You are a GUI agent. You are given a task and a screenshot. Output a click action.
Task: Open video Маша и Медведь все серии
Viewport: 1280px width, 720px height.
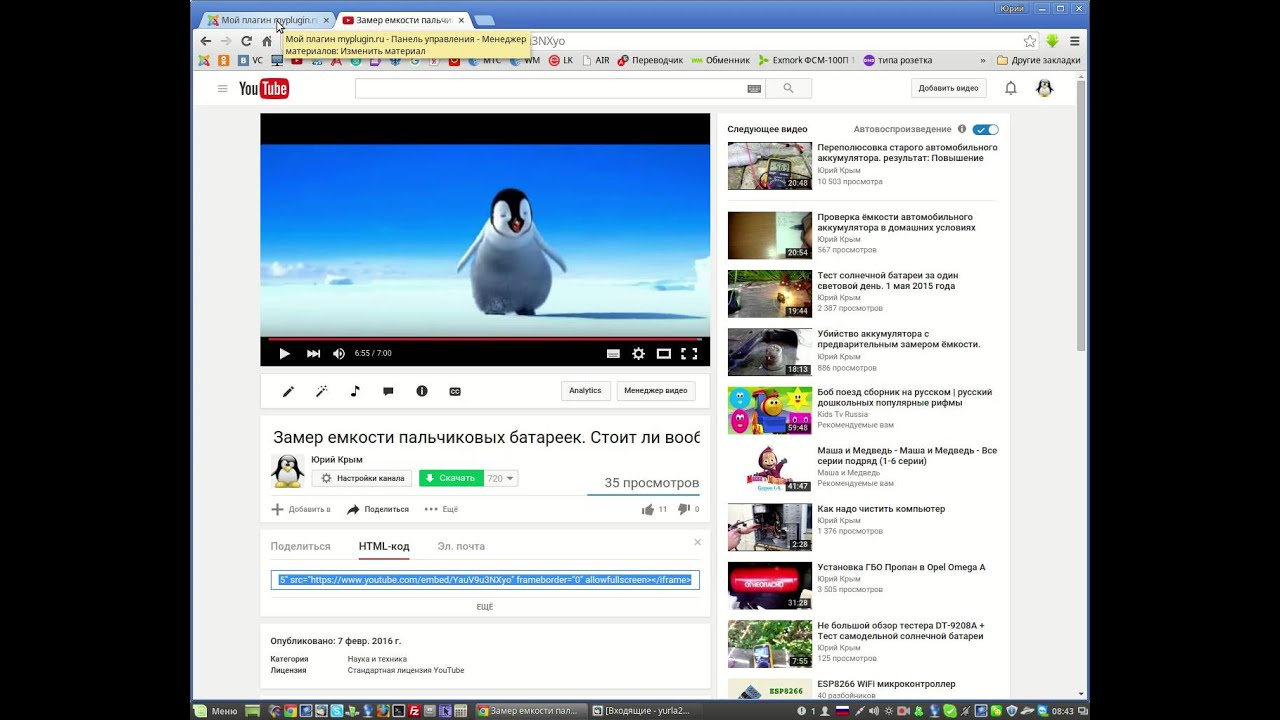(907, 456)
